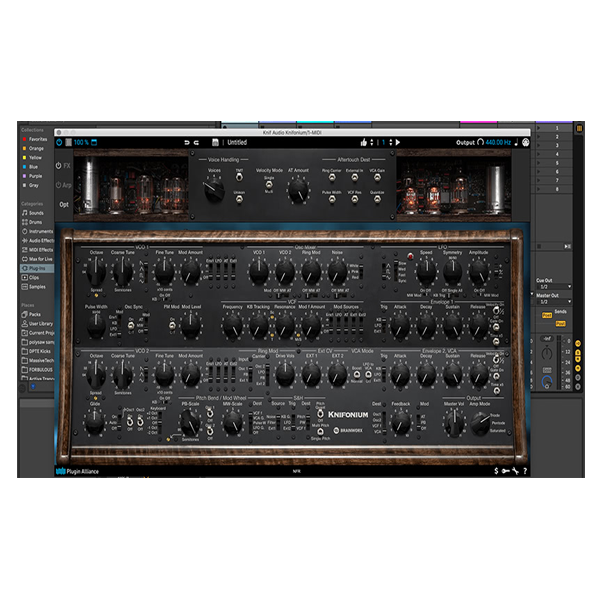Open Packs in Places list
Screen dimensions: 600x600
31,314
